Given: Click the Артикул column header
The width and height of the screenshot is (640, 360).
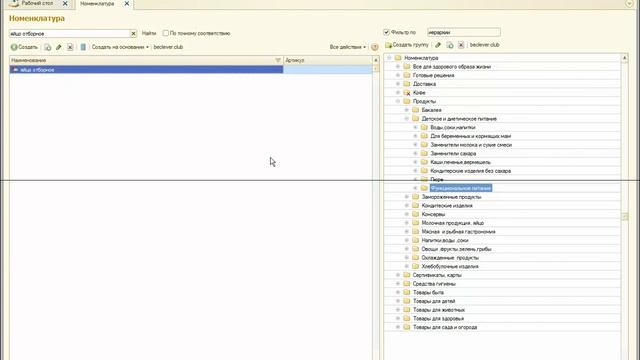Looking at the screenshot, I should [328, 60].
